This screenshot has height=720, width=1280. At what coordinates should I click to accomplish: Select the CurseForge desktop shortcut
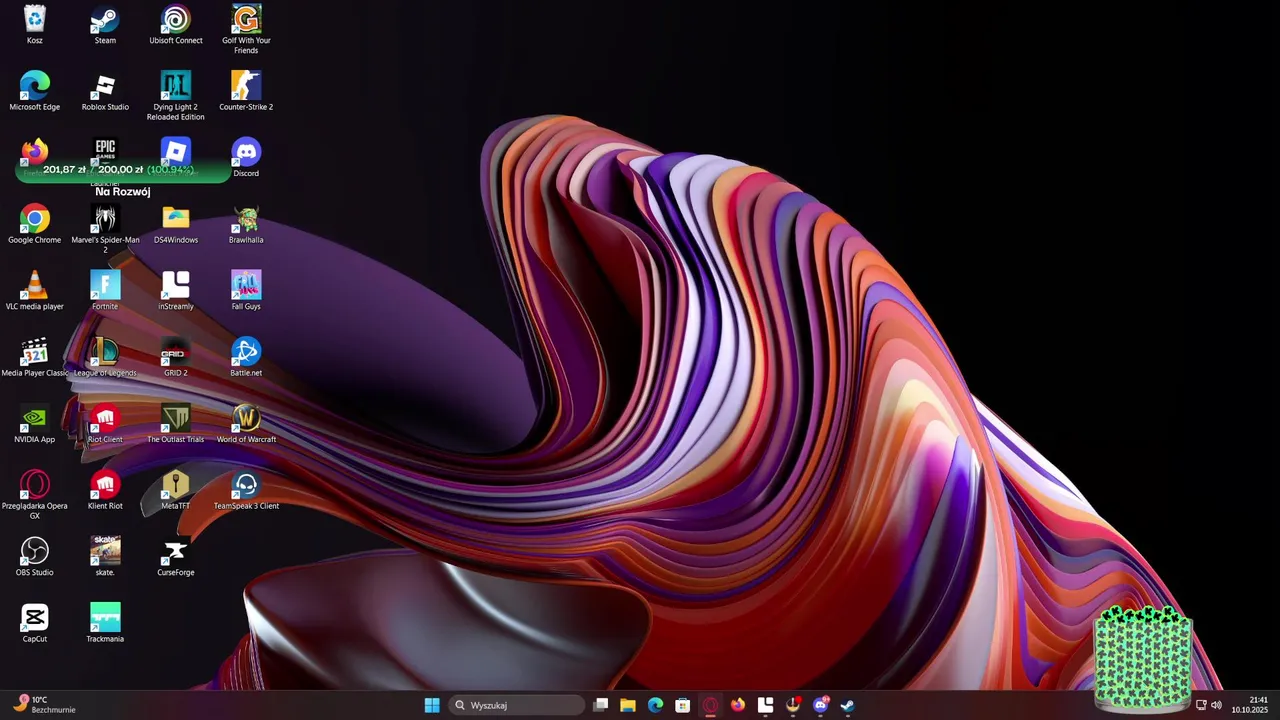(x=176, y=557)
